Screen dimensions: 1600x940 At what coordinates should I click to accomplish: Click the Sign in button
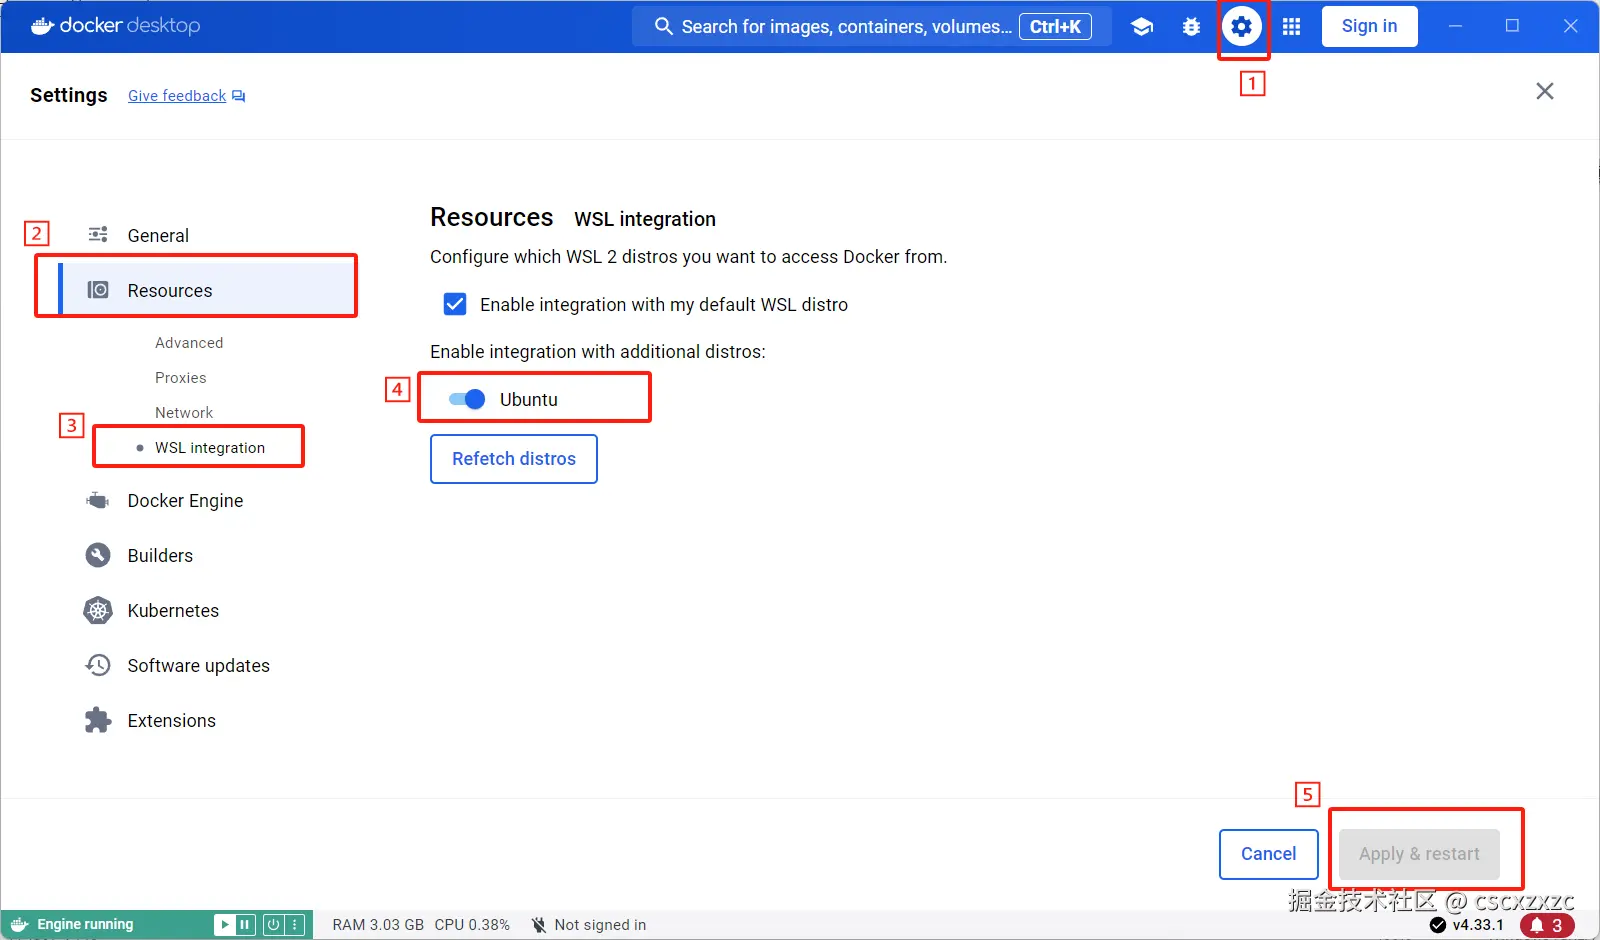click(1370, 26)
